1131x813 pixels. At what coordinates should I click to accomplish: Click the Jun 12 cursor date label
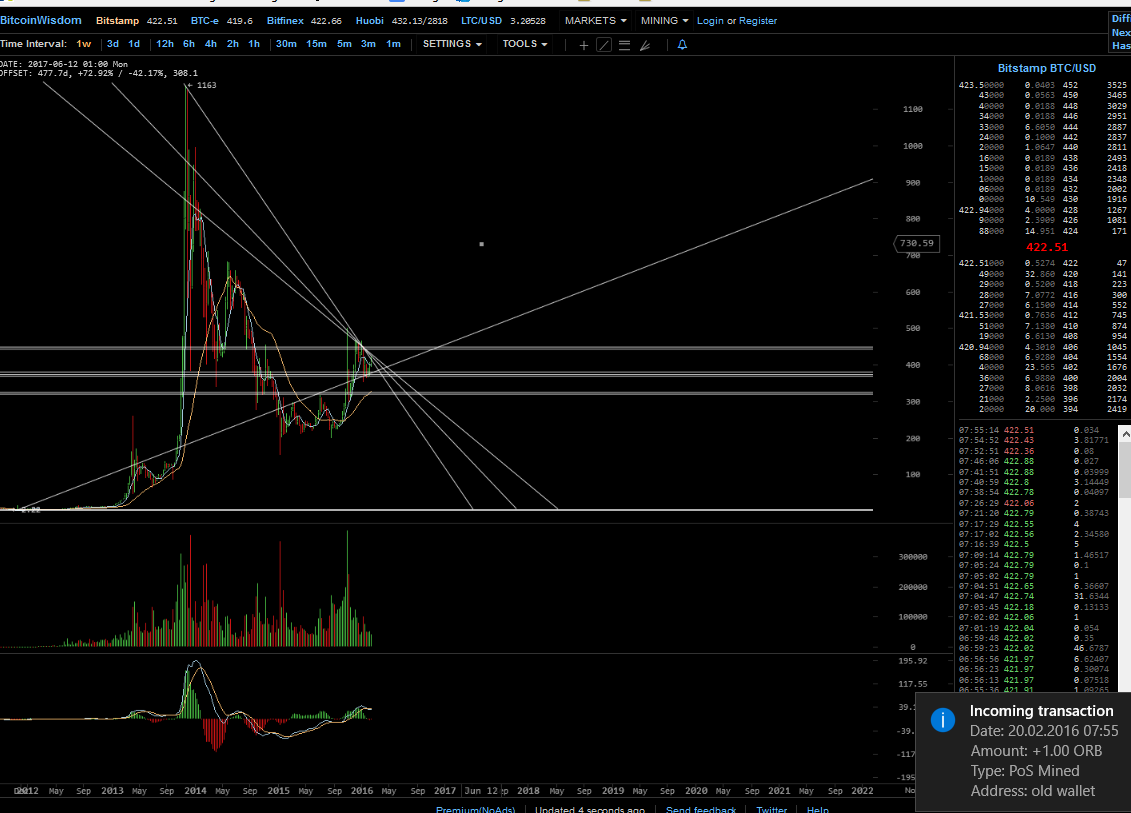click(x=481, y=791)
